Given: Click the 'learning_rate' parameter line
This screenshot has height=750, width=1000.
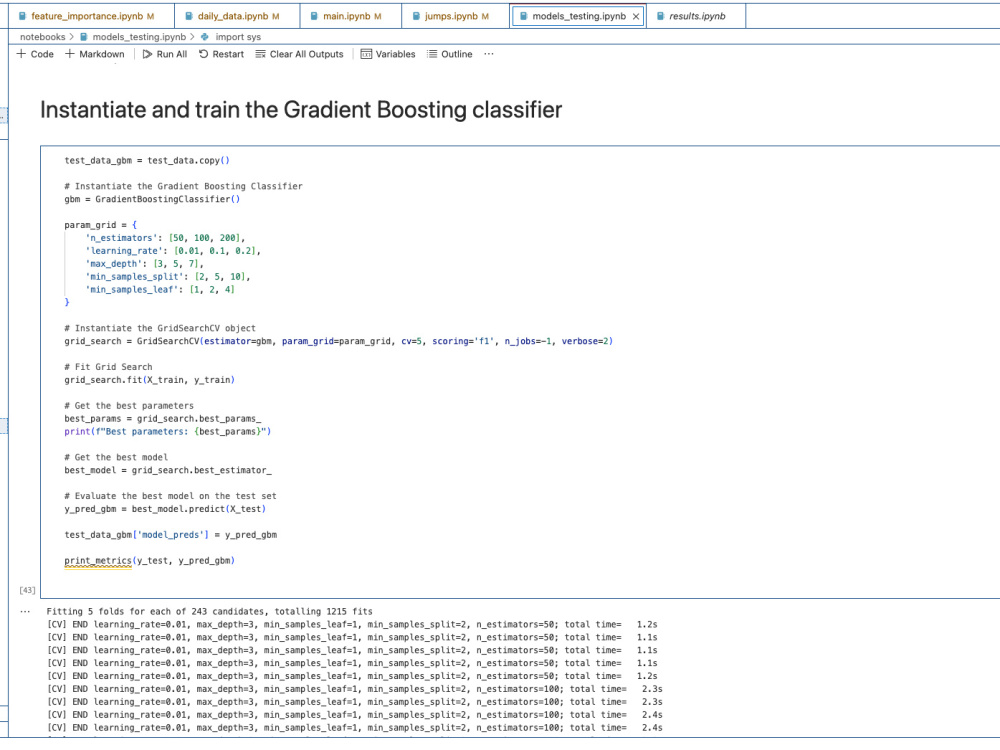Looking at the screenshot, I should point(173,251).
